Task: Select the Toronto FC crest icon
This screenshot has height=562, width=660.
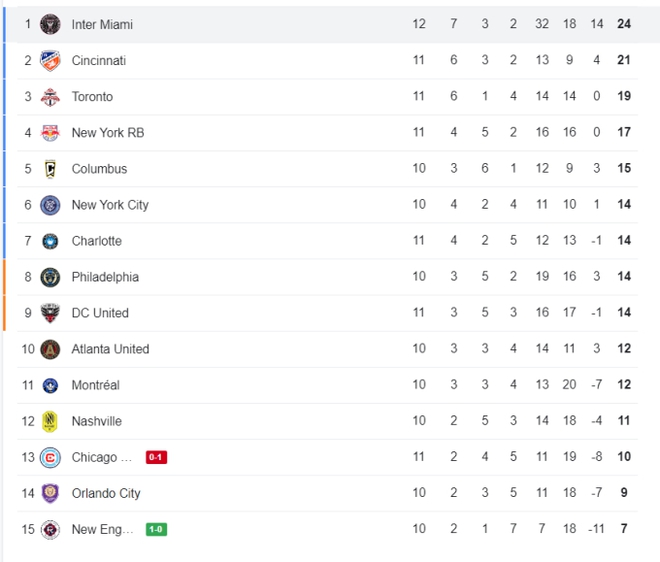Action: 50,97
